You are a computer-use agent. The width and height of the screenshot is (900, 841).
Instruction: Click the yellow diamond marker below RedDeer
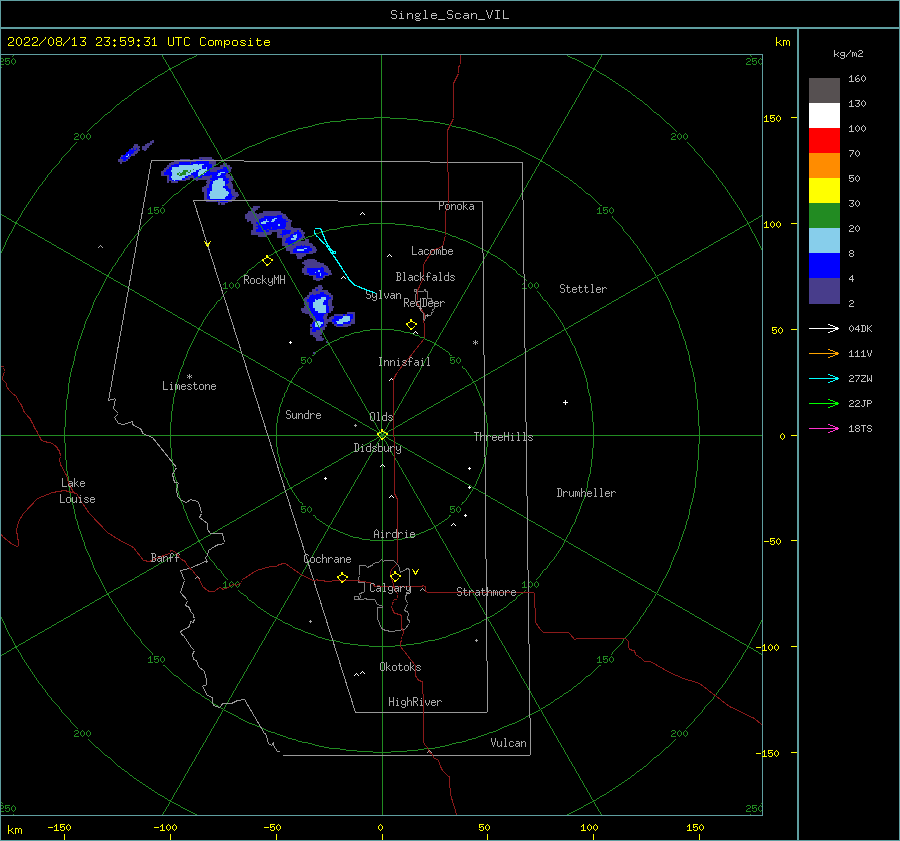(411, 325)
